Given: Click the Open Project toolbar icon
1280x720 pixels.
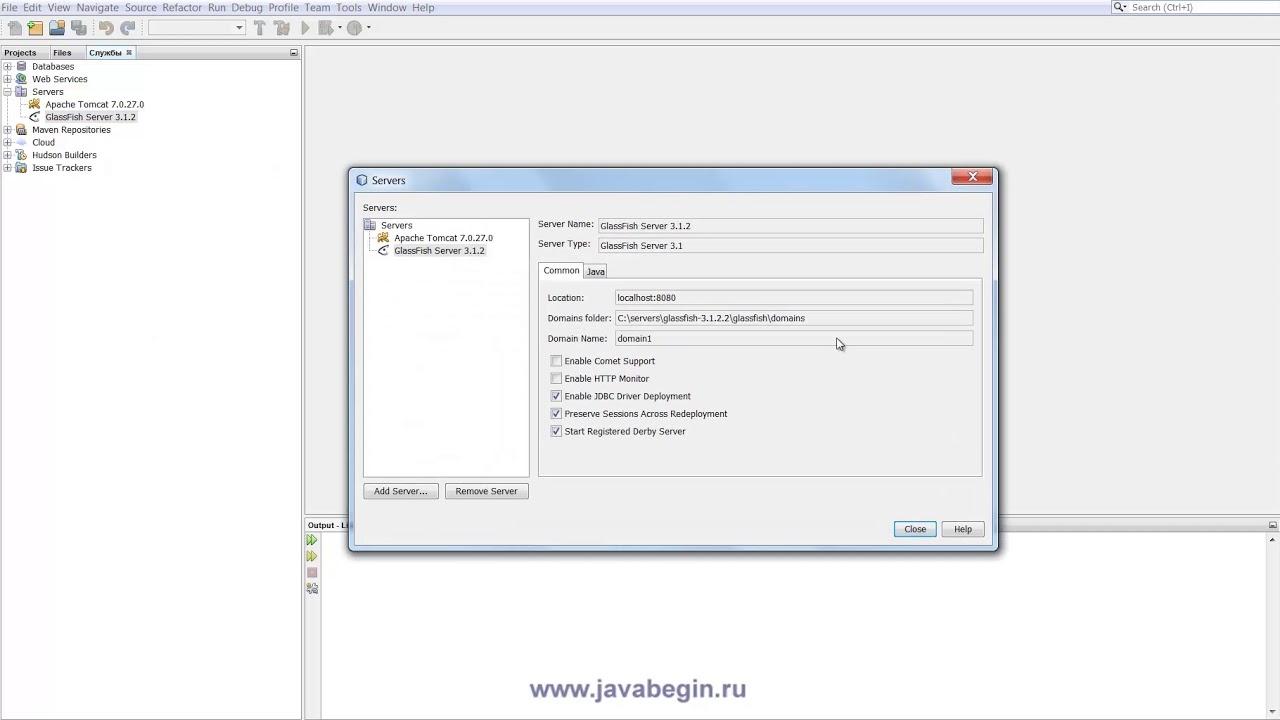Looking at the screenshot, I should [57, 28].
